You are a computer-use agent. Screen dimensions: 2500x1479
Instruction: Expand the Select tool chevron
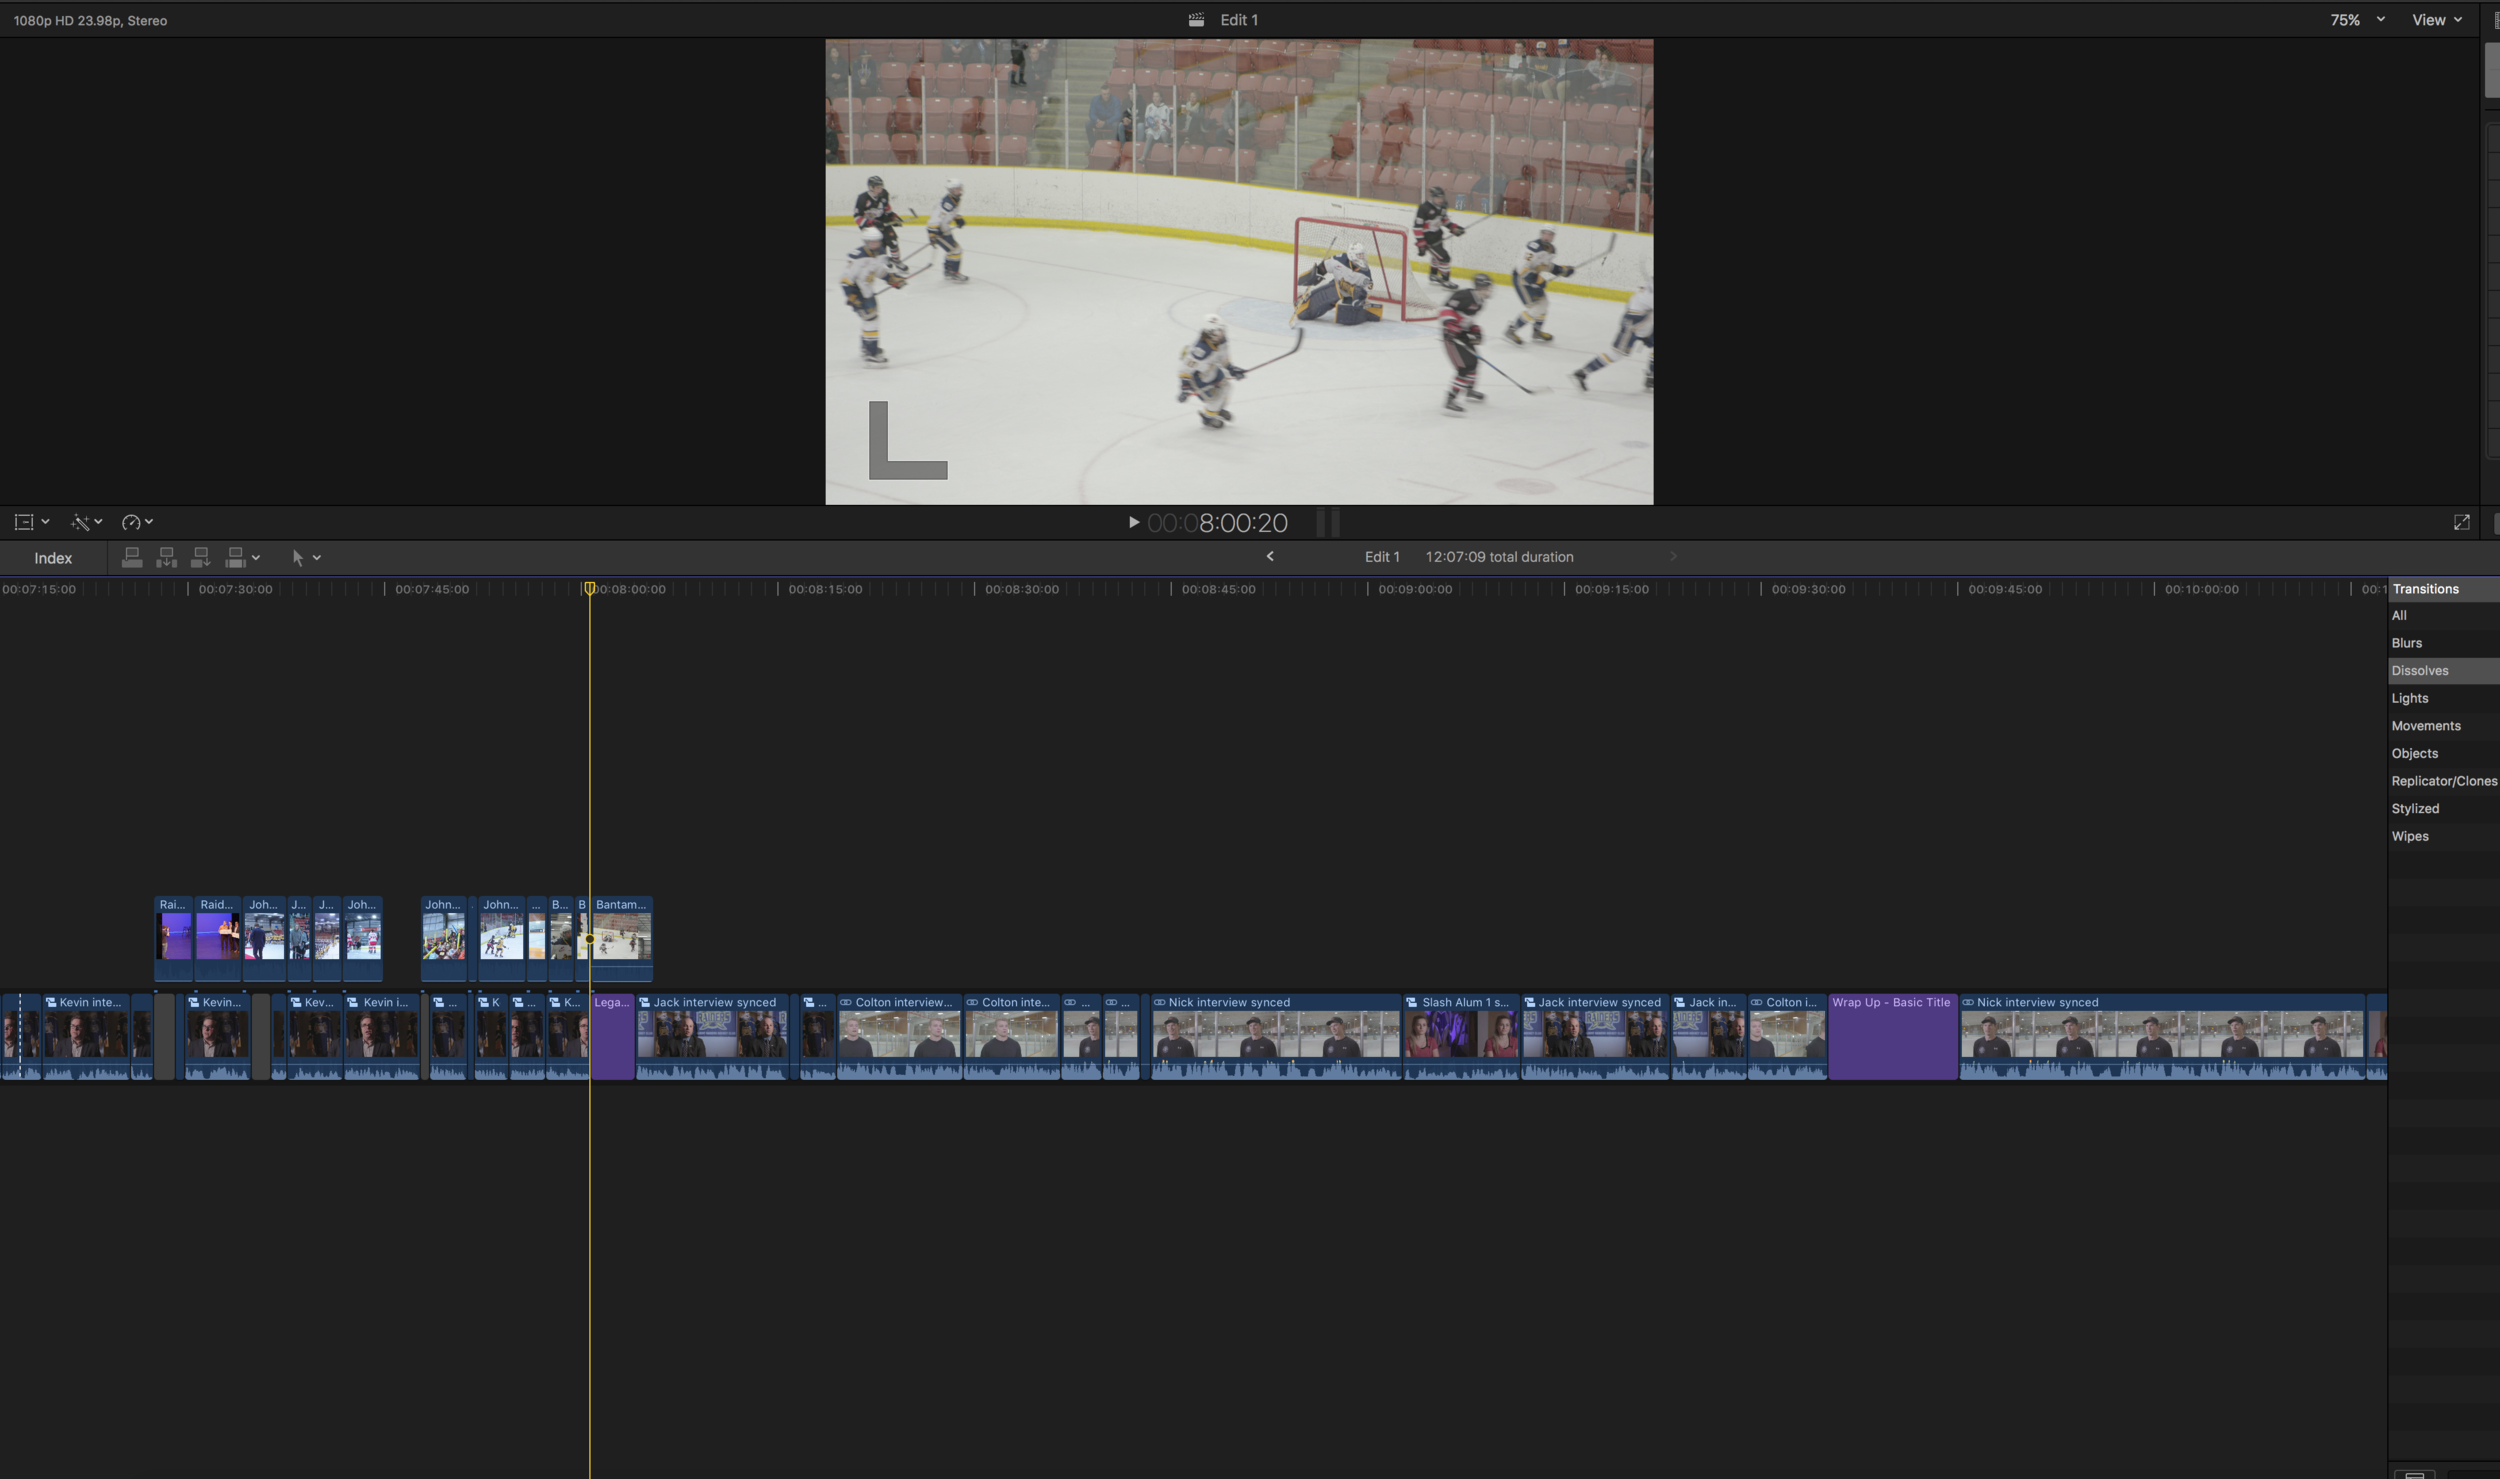pos(317,558)
